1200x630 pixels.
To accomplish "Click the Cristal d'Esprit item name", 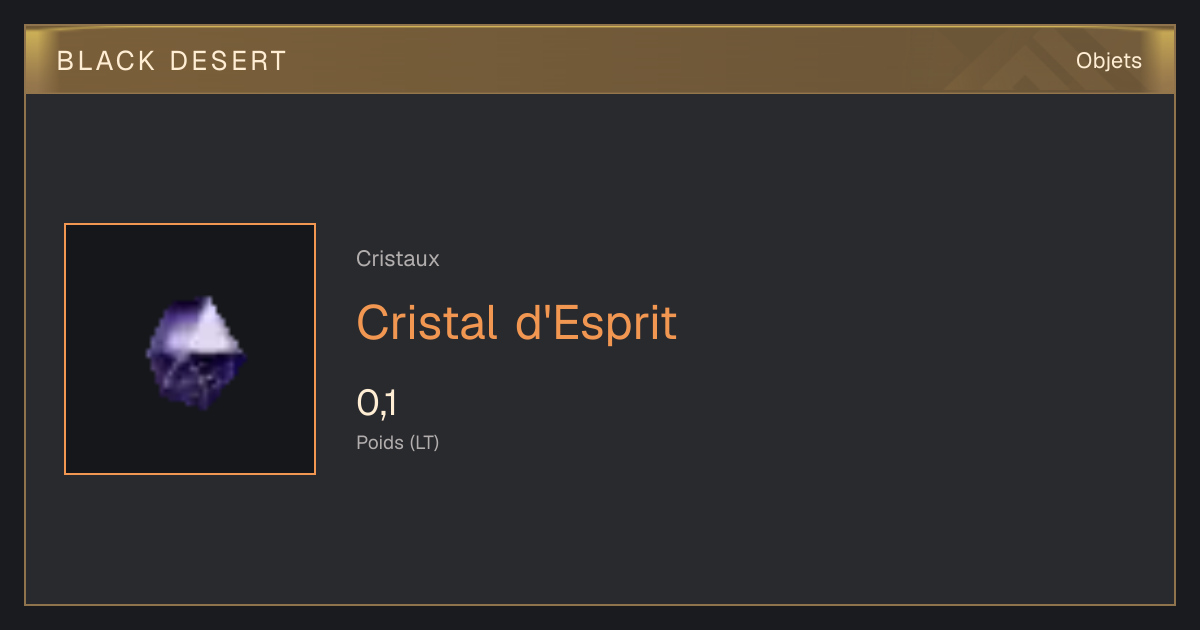I will pyautogui.click(x=517, y=323).
